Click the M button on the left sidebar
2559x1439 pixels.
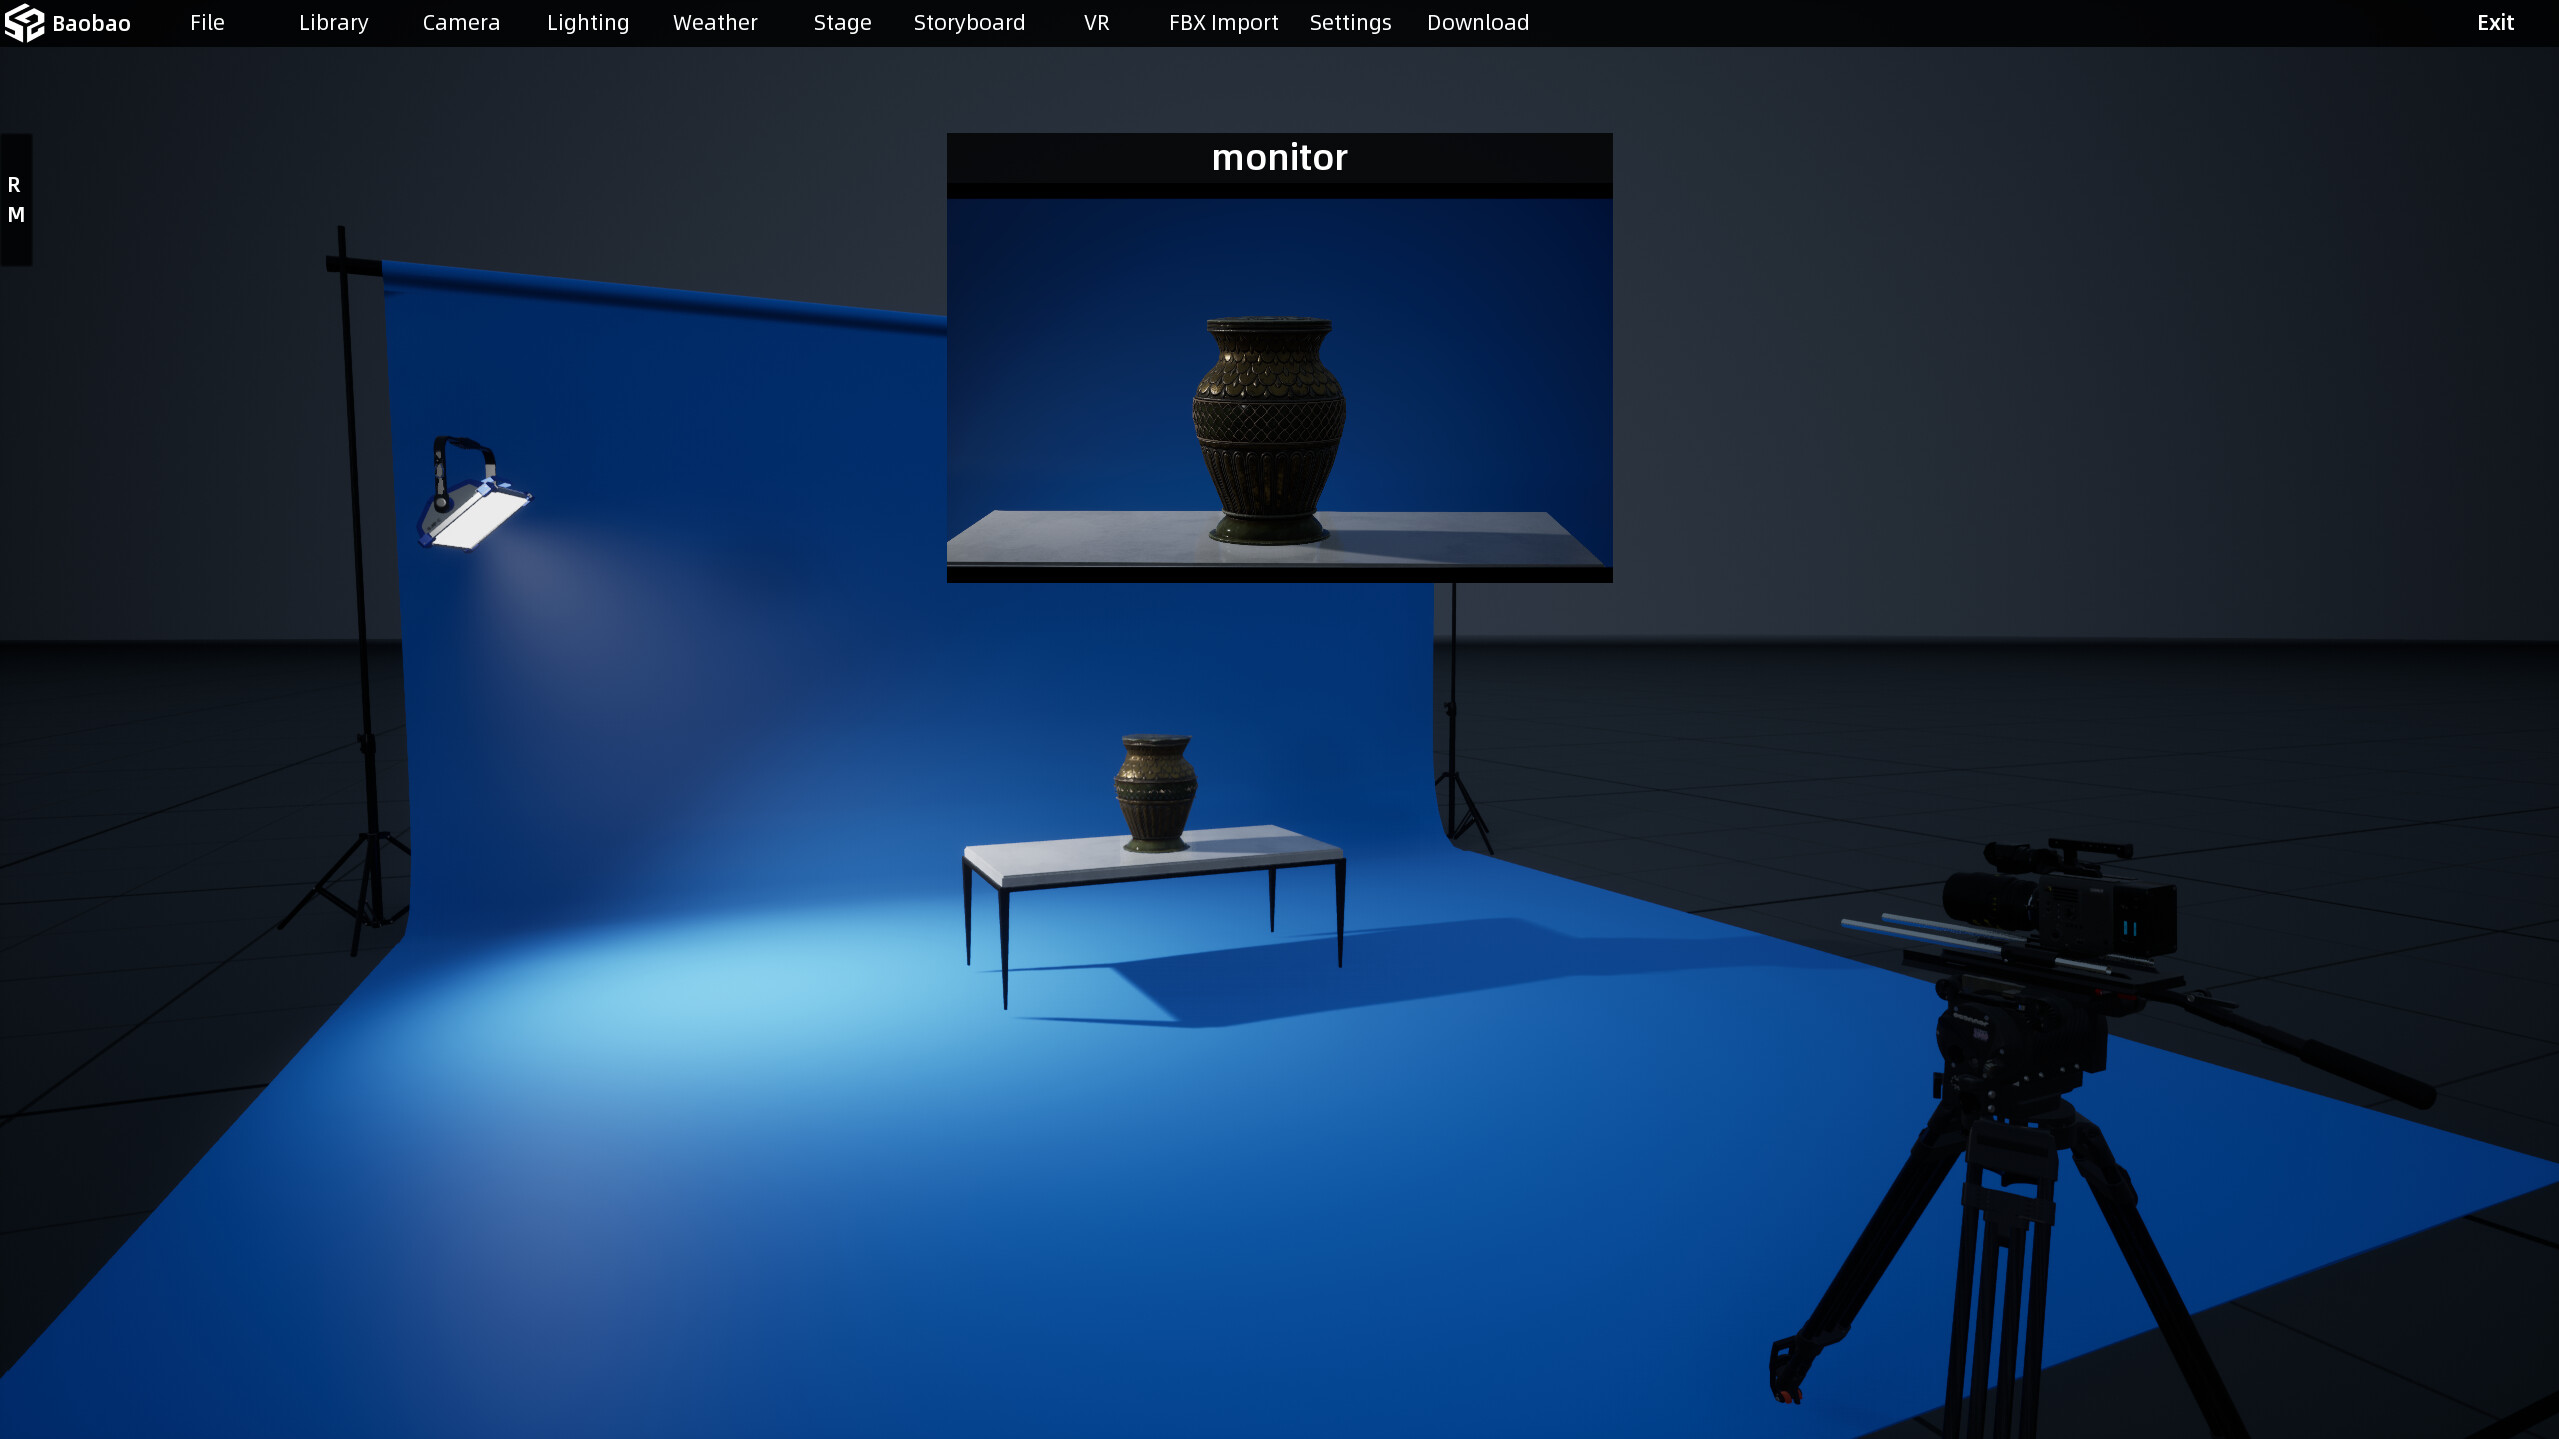tap(15, 215)
